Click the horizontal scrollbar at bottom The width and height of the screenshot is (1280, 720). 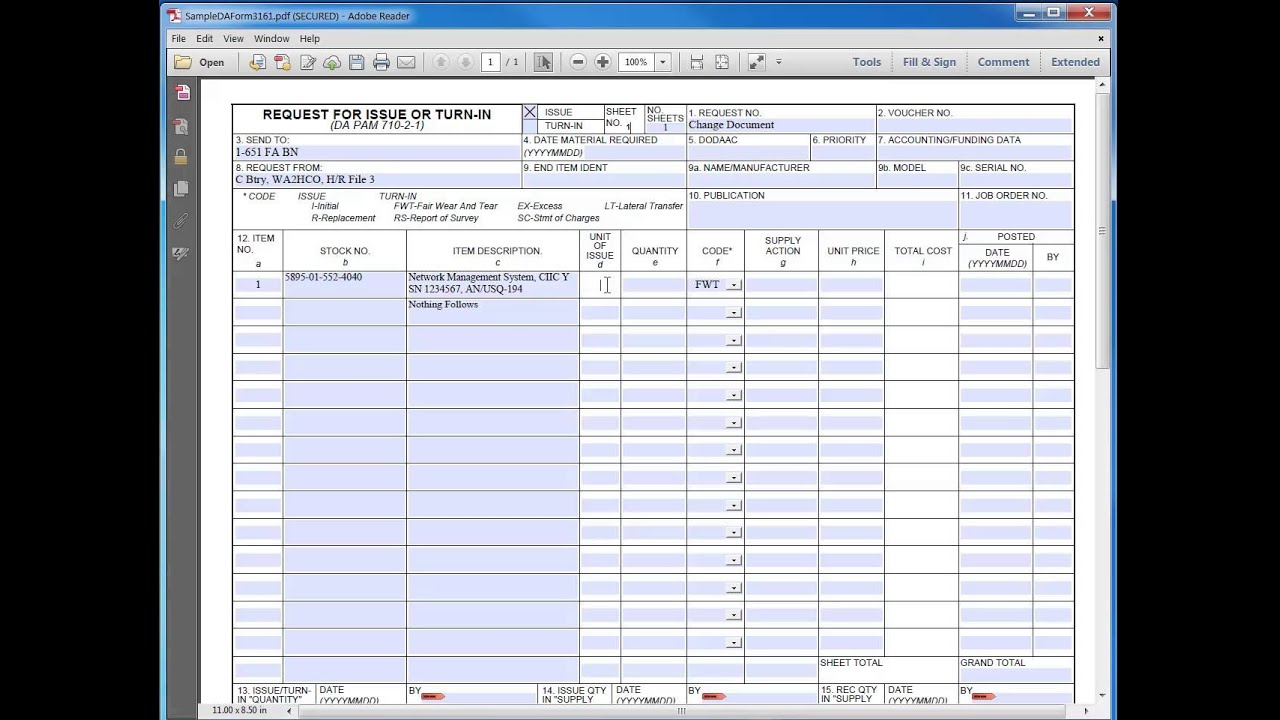(x=681, y=711)
